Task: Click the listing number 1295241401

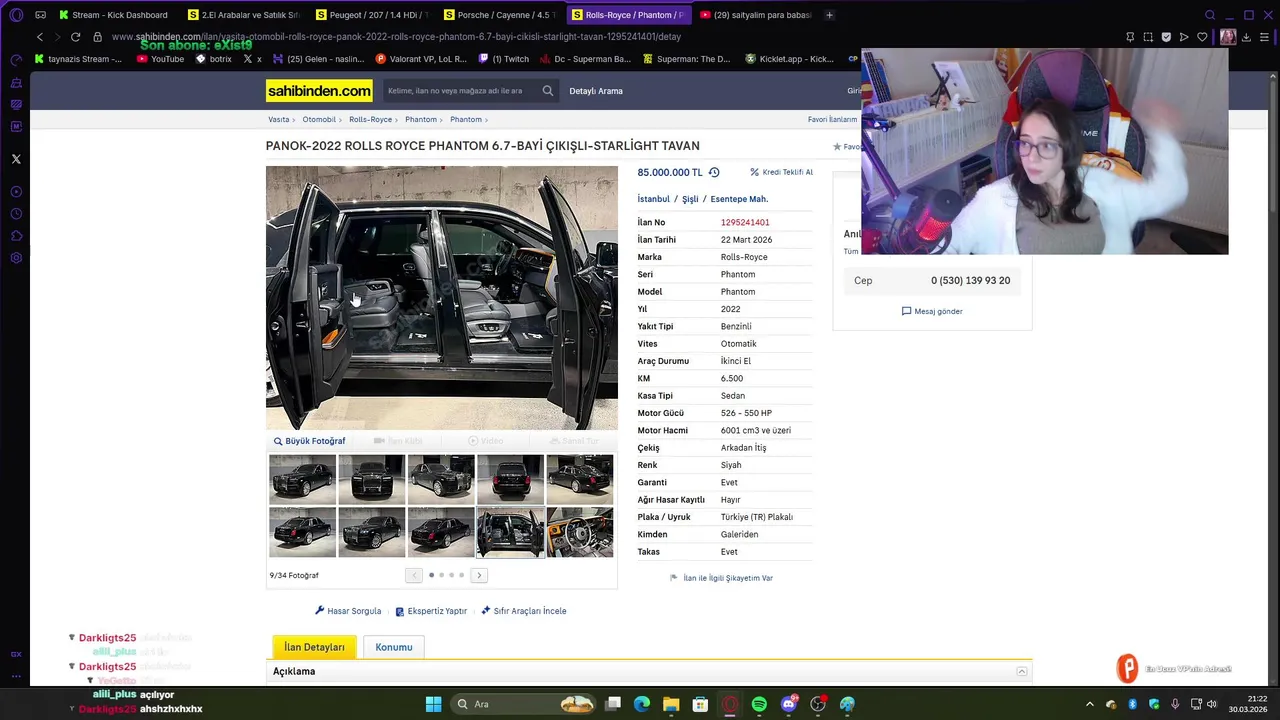Action: [745, 222]
